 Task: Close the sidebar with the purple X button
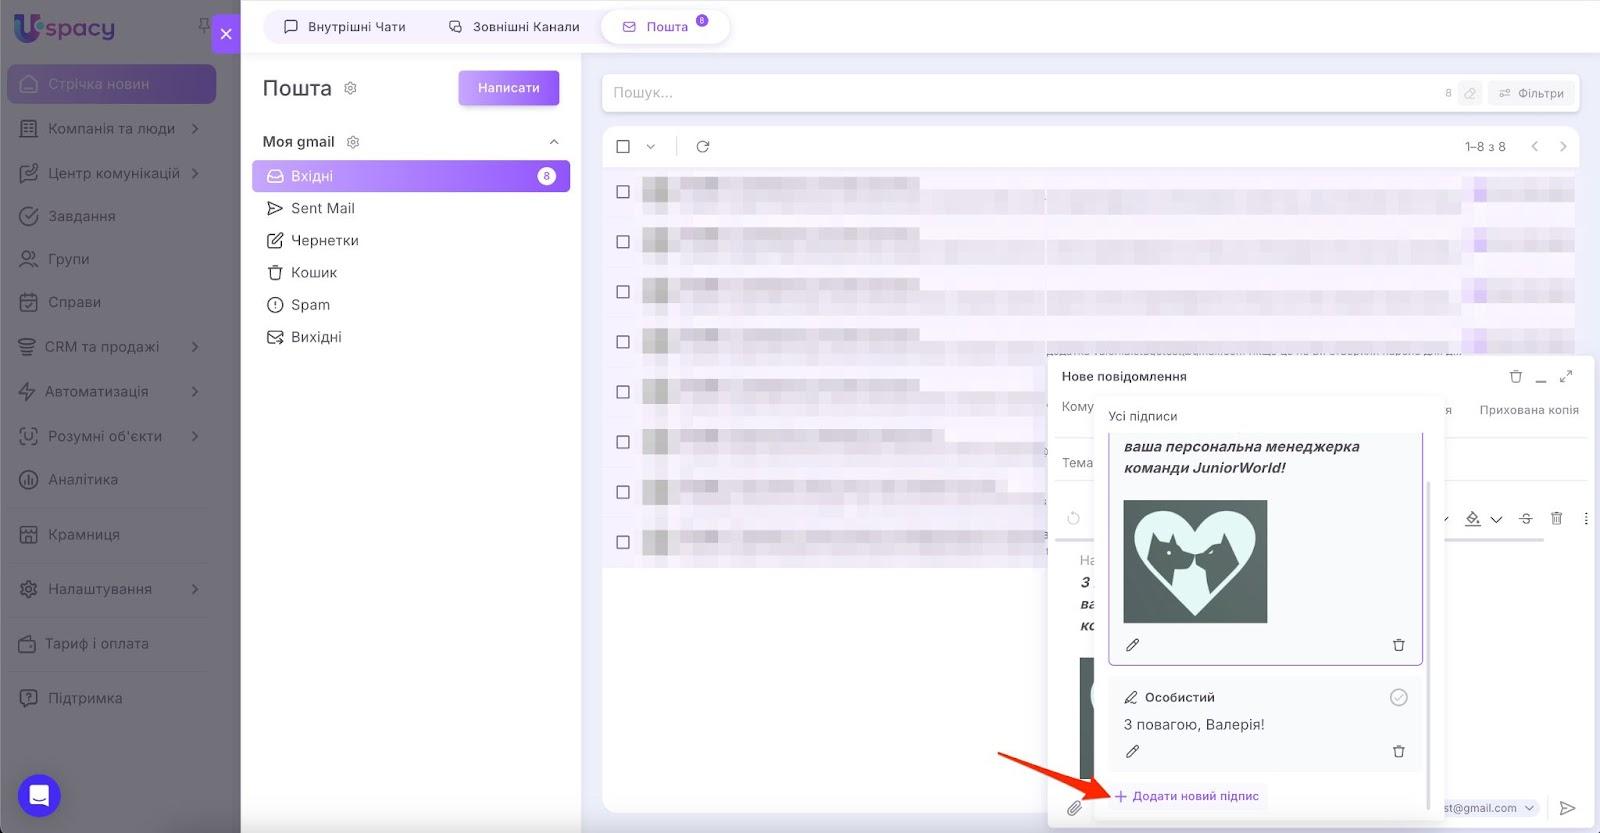226,34
